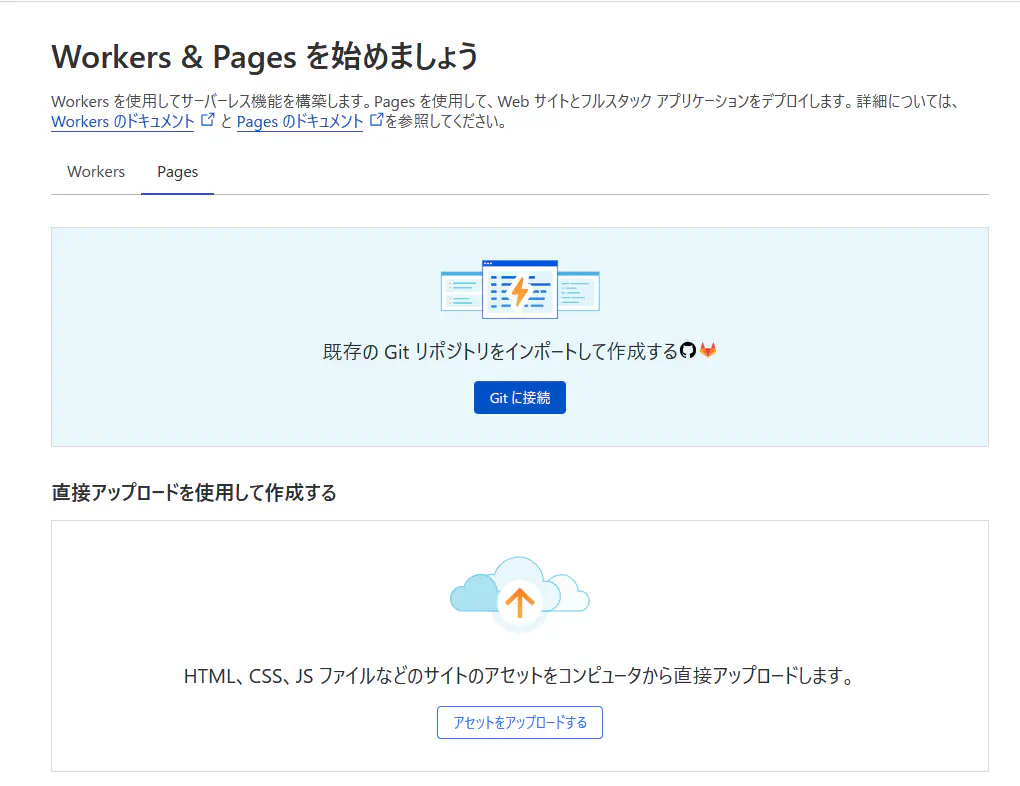Click the 直接アップロードを使用して作成する heading
This screenshot has width=1020, height=786.
coord(193,493)
